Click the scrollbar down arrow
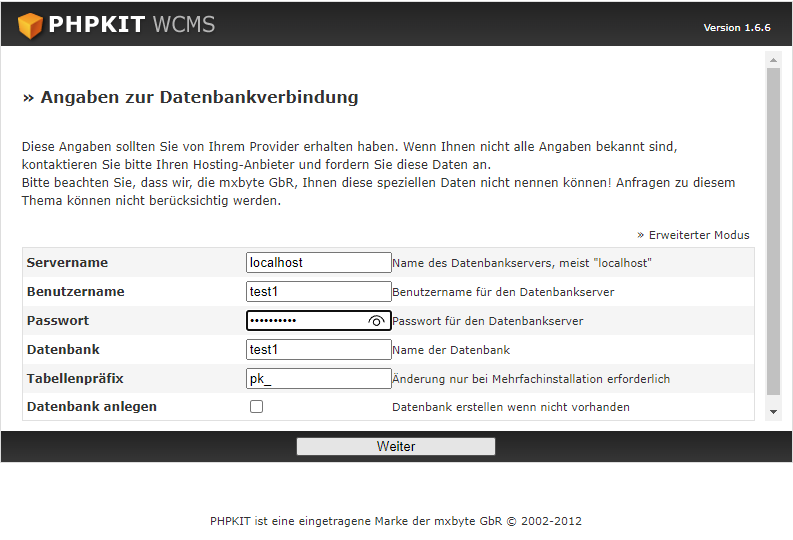This screenshot has height=540, width=793. coord(773,412)
